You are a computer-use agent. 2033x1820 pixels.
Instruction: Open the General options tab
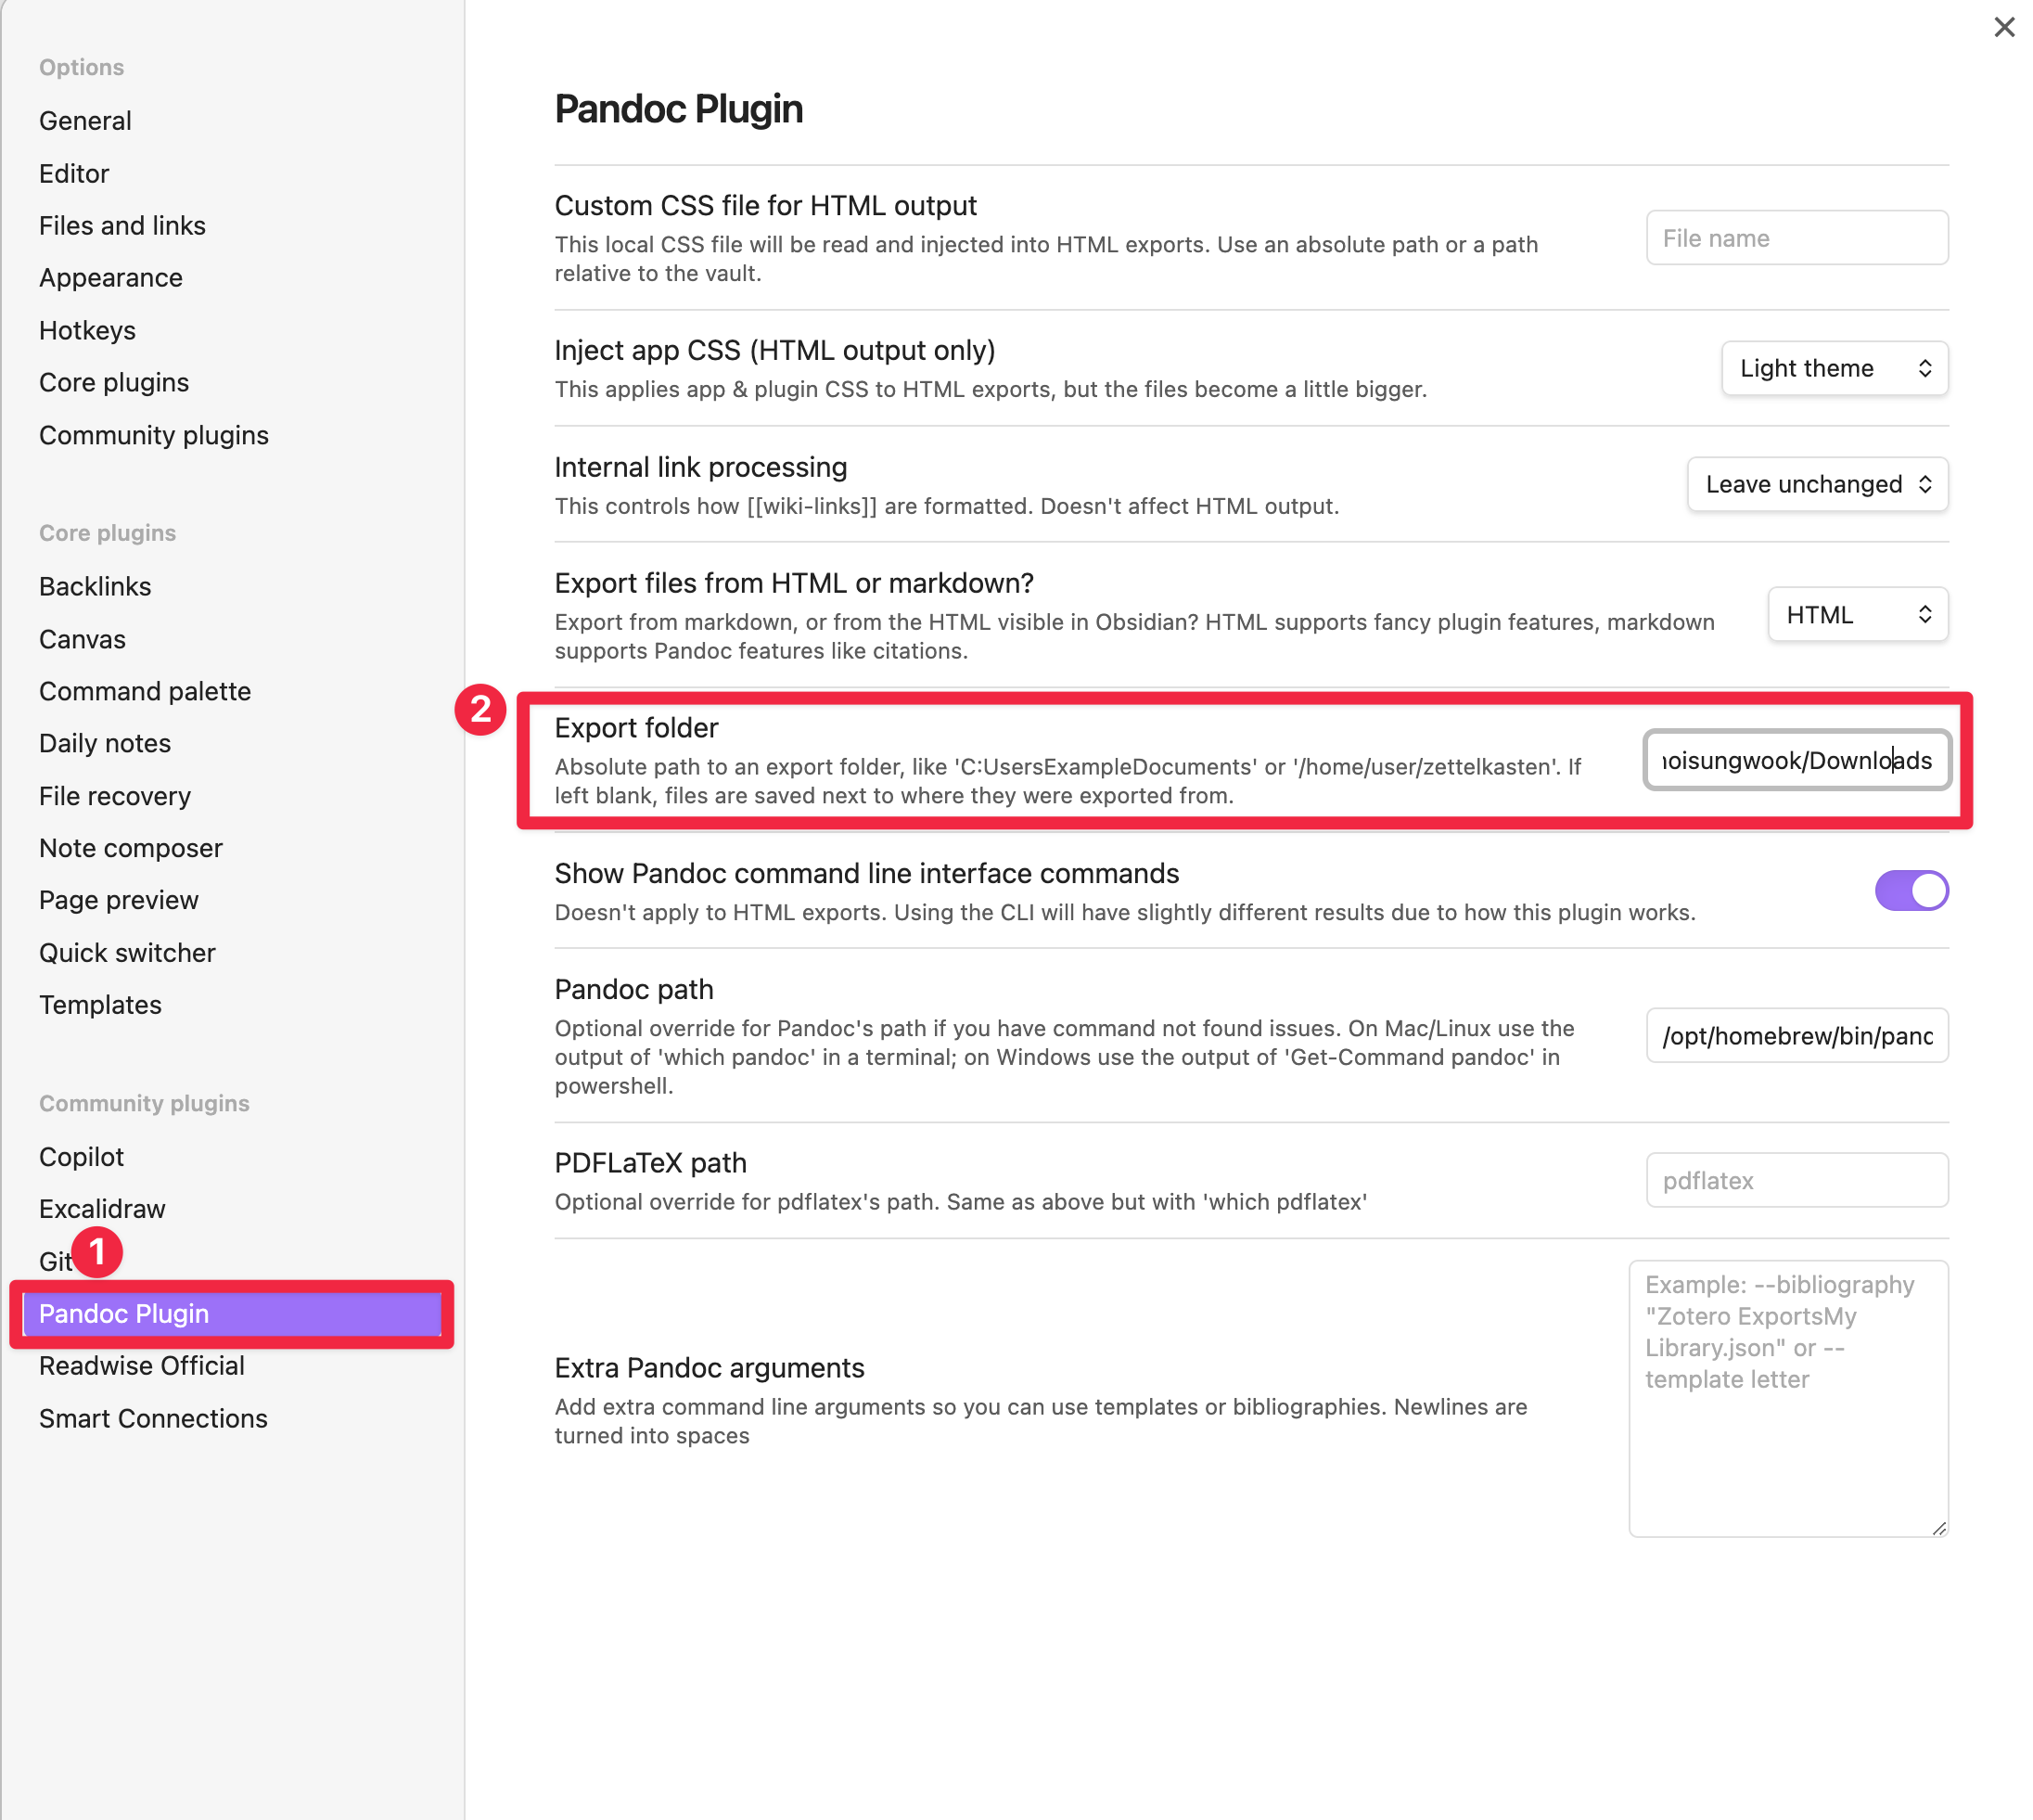point(85,121)
